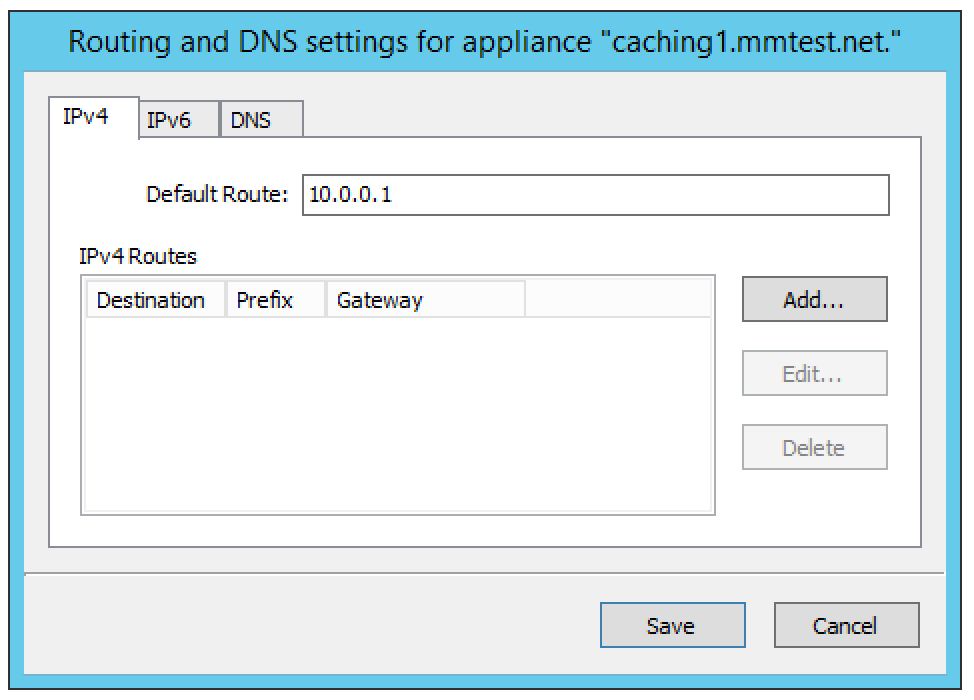974x700 pixels.
Task: Click the "Default Route:" label
Action: [217, 194]
